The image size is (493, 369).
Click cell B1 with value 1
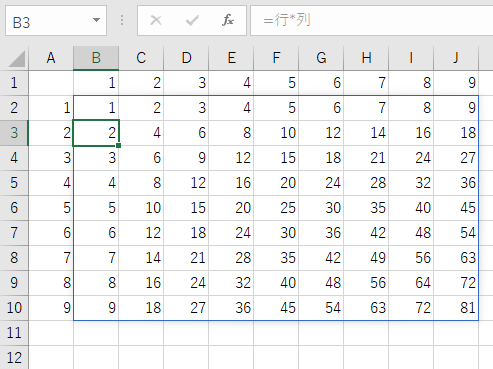tap(96, 83)
